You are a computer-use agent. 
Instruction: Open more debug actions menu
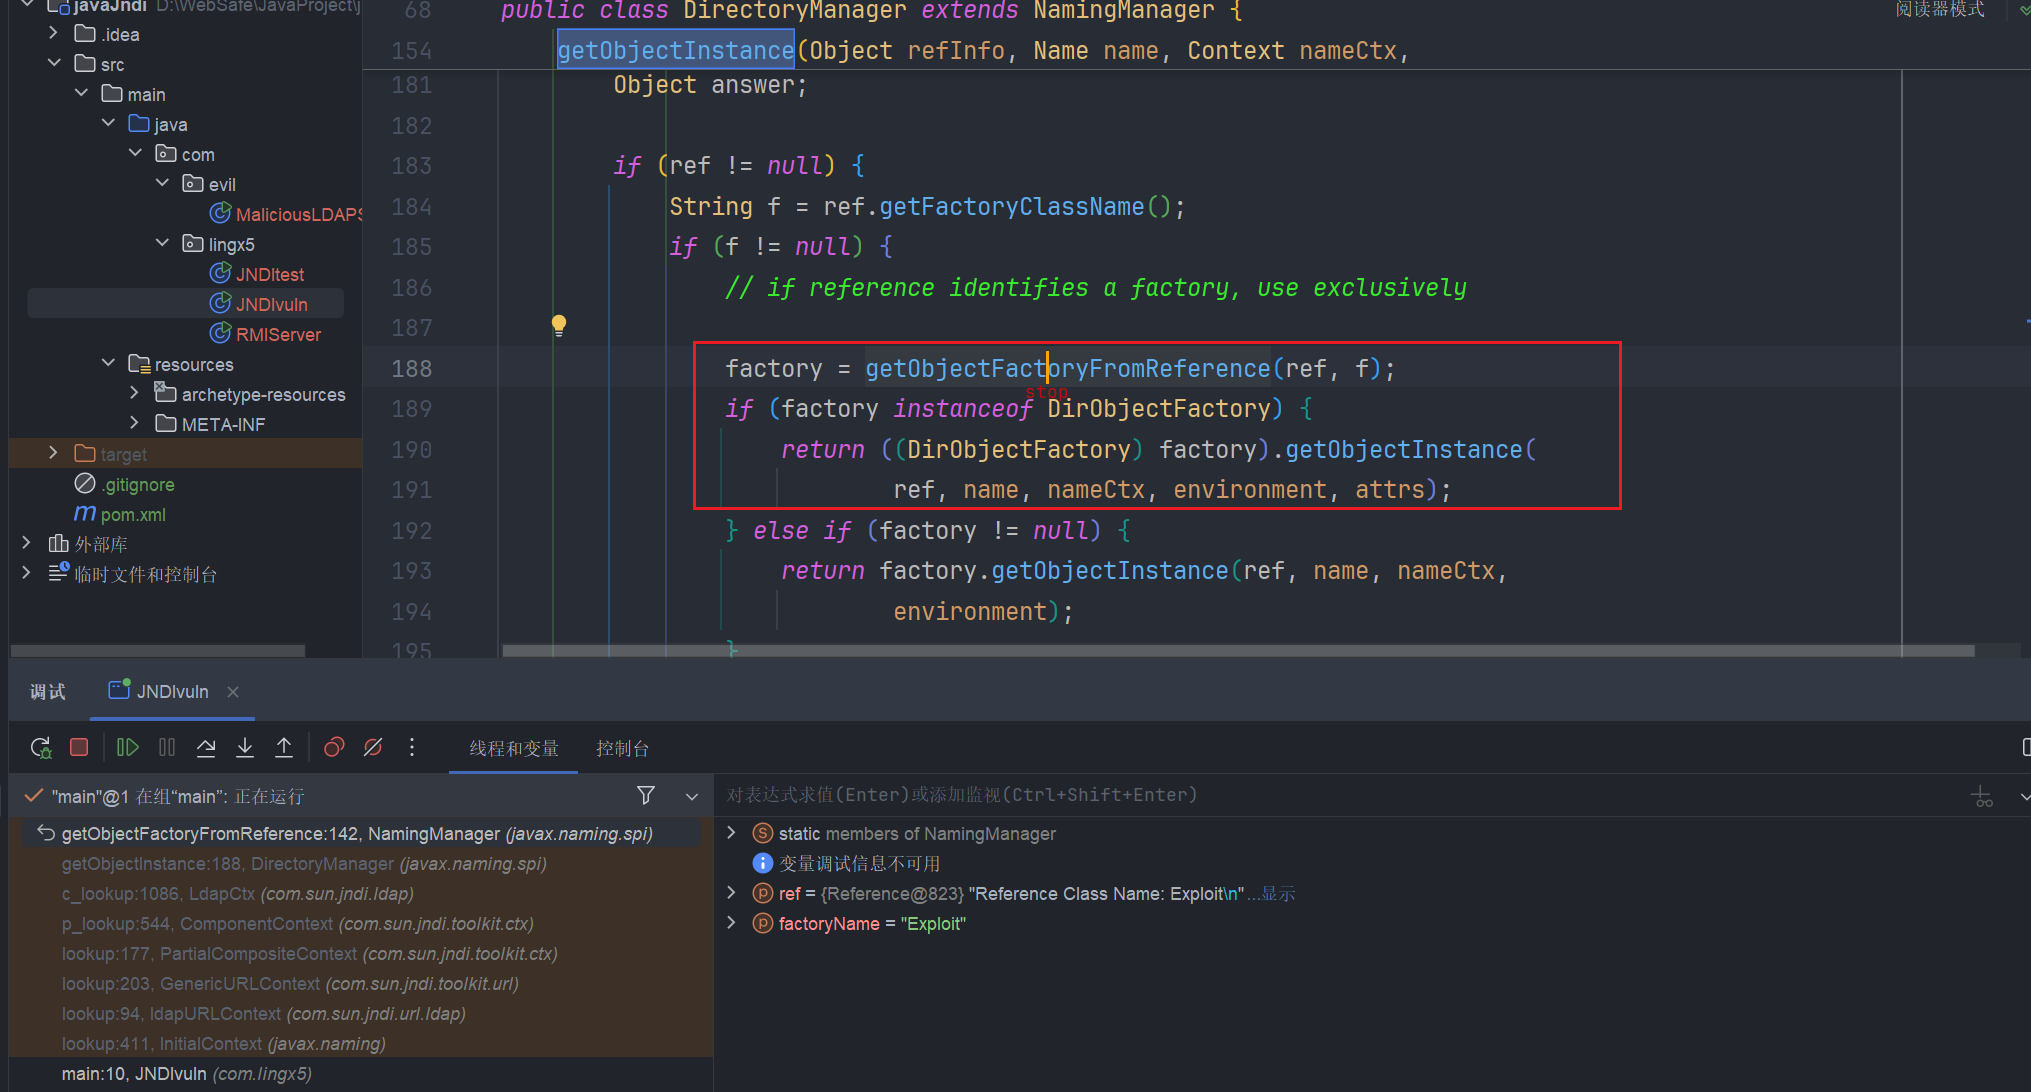(412, 747)
